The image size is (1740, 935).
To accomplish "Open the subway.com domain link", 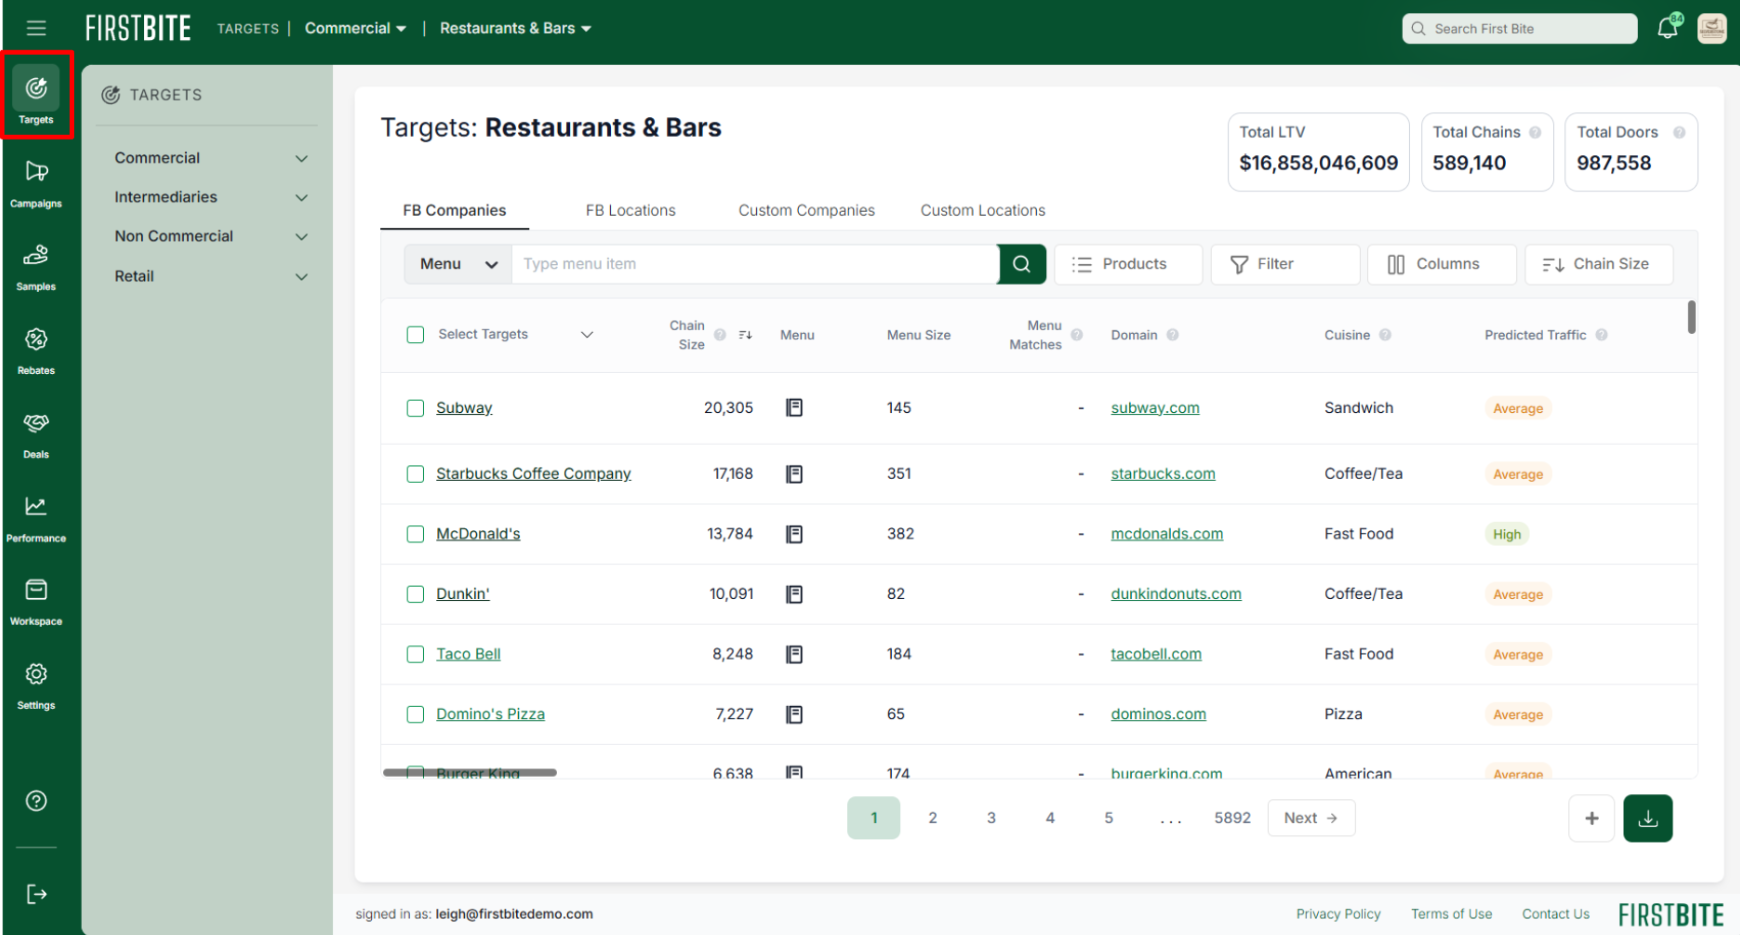I will (x=1155, y=408).
